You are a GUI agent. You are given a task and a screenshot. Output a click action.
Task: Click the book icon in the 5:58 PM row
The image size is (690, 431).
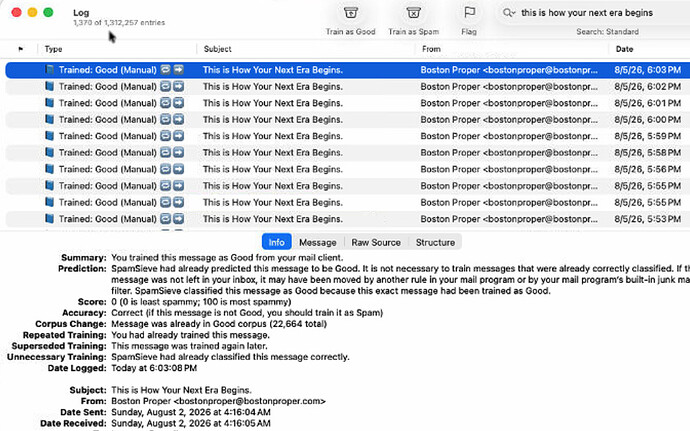pos(50,152)
